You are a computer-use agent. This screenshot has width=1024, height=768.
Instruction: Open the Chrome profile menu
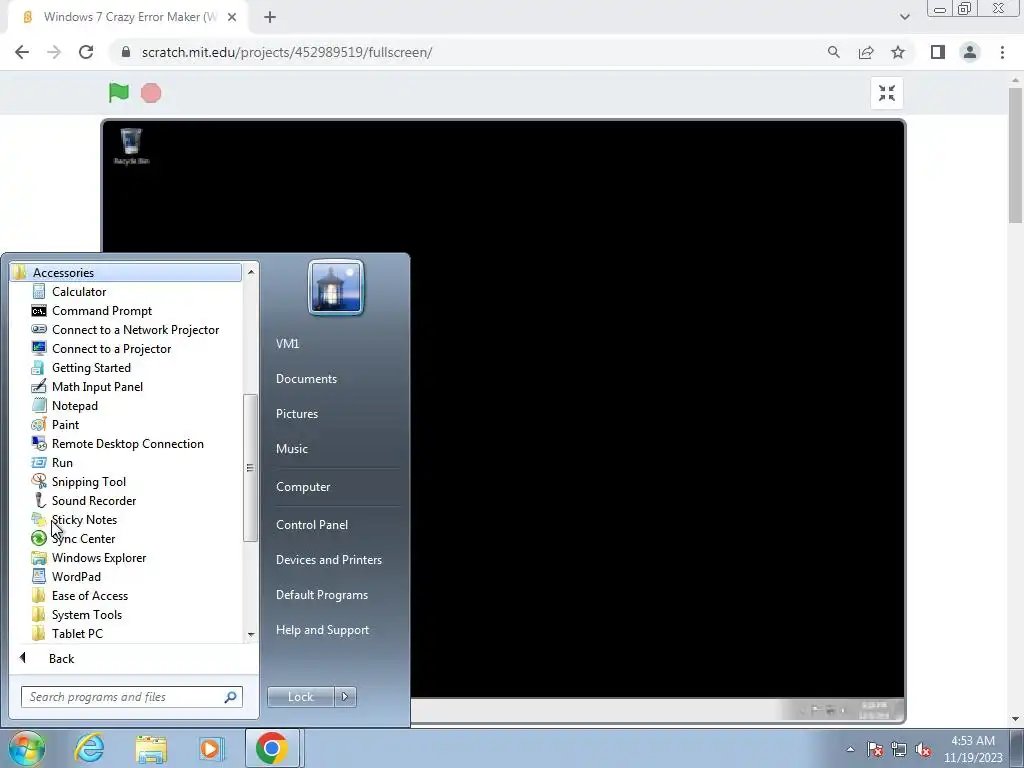pyautogui.click(x=970, y=52)
